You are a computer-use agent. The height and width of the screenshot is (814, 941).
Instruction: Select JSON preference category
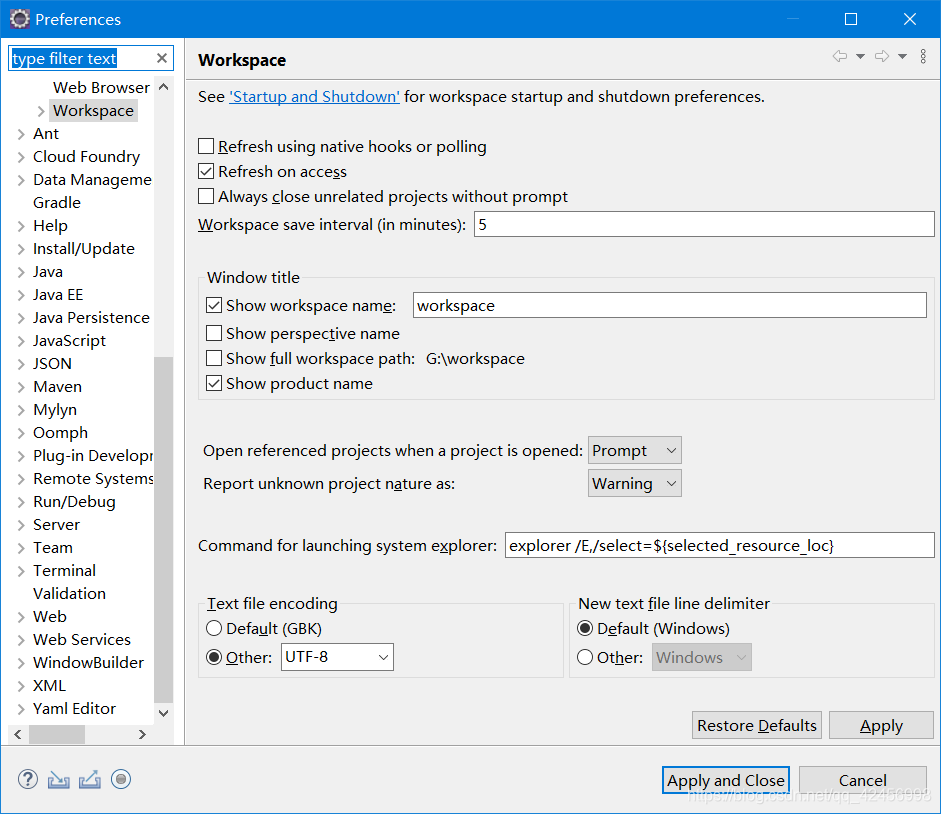[x=52, y=364]
